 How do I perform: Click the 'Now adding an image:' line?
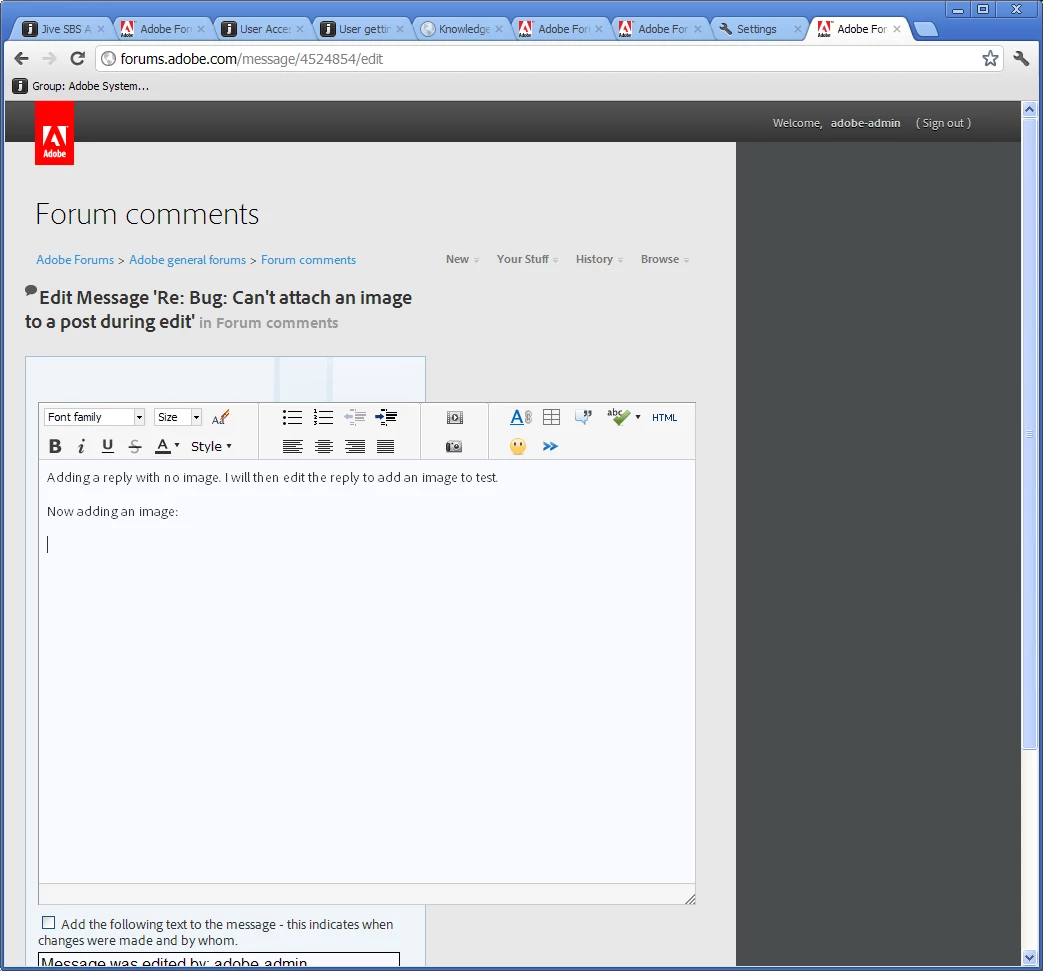pyautogui.click(x=112, y=511)
